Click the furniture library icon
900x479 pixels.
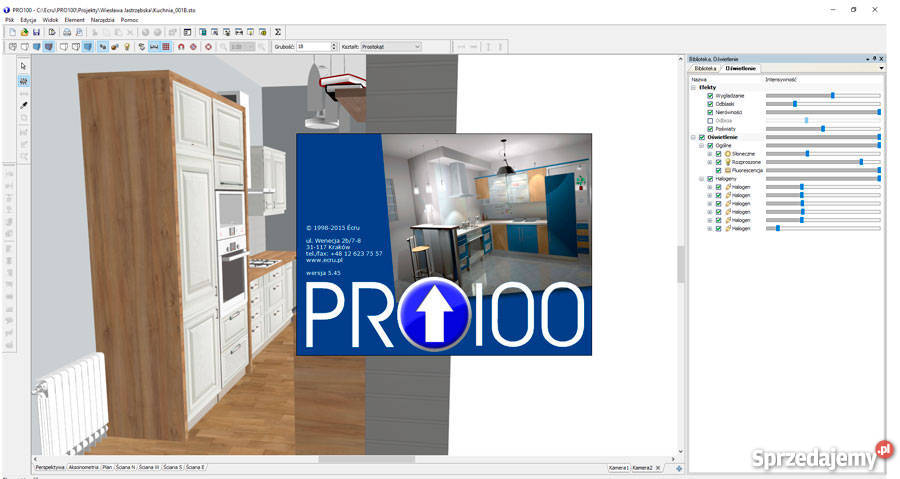[x=203, y=32]
